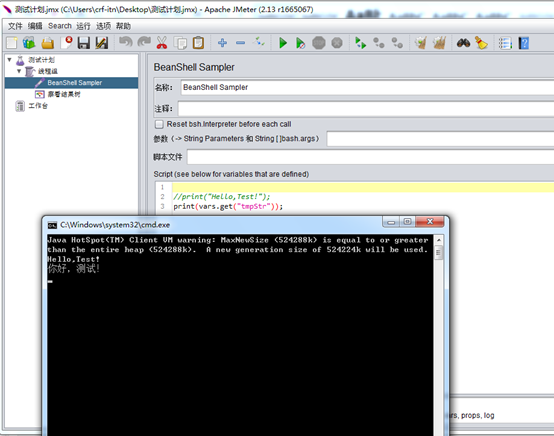This screenshot has width=554, height=436.
Task: Undo the last action
Action: 125,42
